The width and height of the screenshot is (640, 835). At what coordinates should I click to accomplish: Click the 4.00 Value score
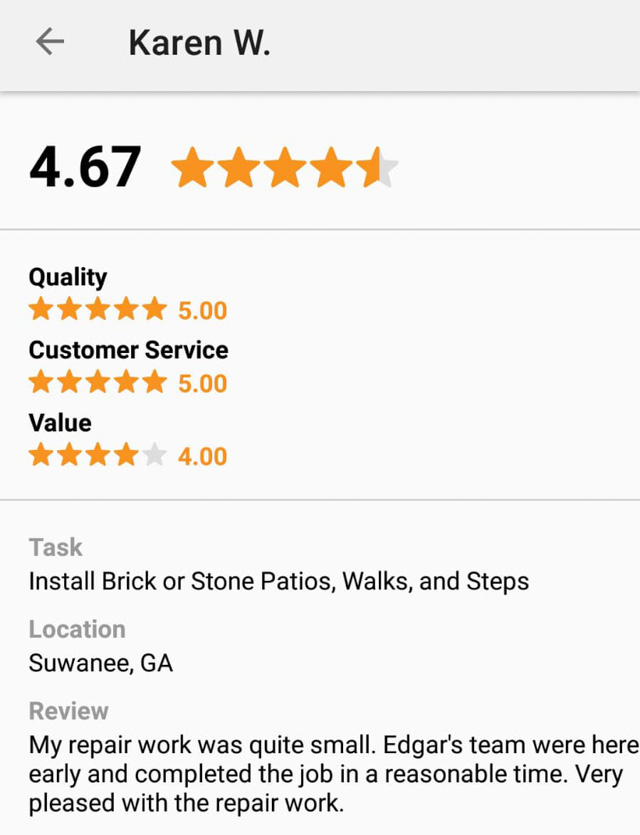pyautogui.click(x=202, y=456)
